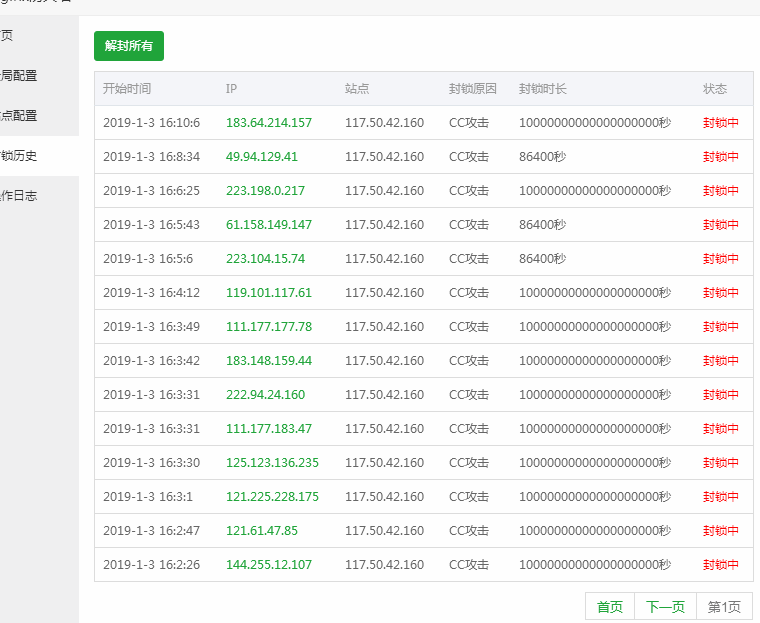The width and height of the screenshot is (760, 623).
Task: Open IP link 61.158.149.147
Action: pyautogui.click(x=269, y=224)
